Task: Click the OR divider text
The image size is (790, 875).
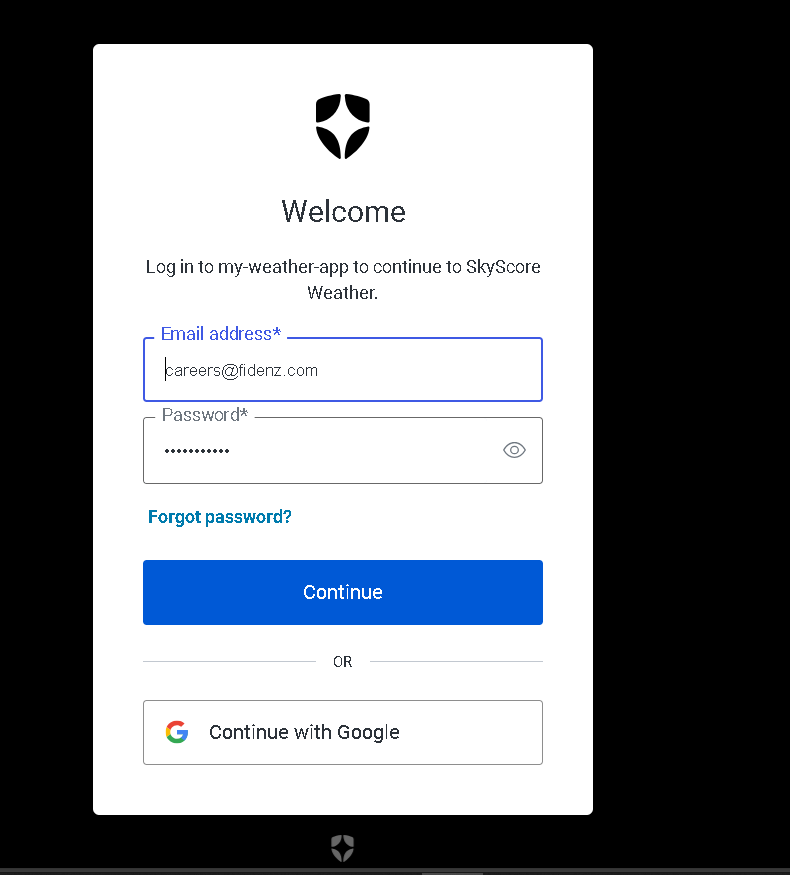Action: coord(343,662)
